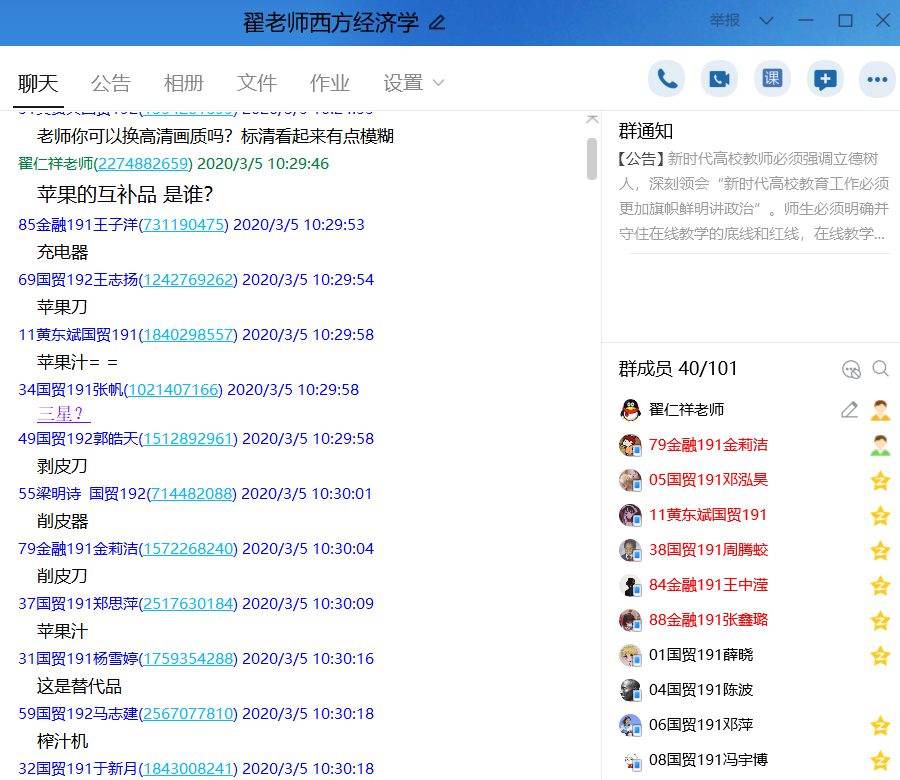Select member 04国贸191陈波 in the list
900x780 pixels.
(x=700, y=690)
